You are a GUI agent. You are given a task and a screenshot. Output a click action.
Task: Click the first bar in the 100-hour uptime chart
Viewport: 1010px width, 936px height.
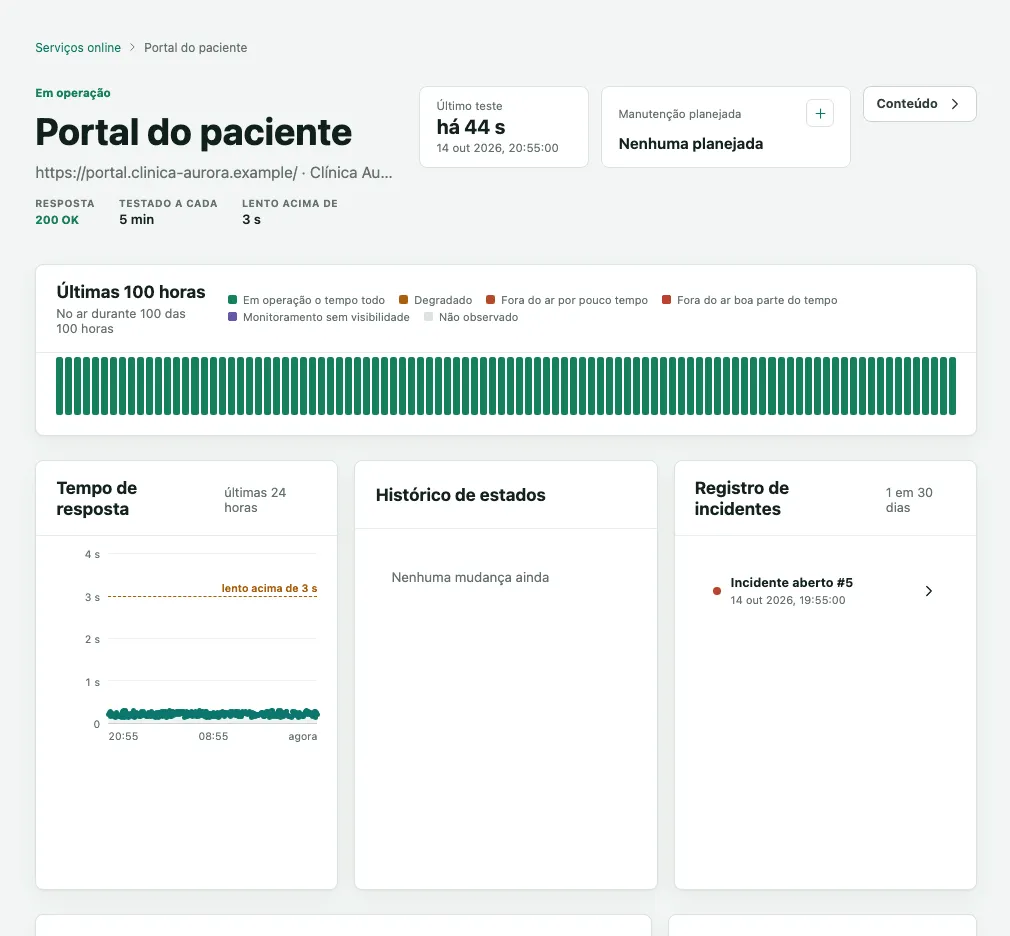tap(59, 386)
